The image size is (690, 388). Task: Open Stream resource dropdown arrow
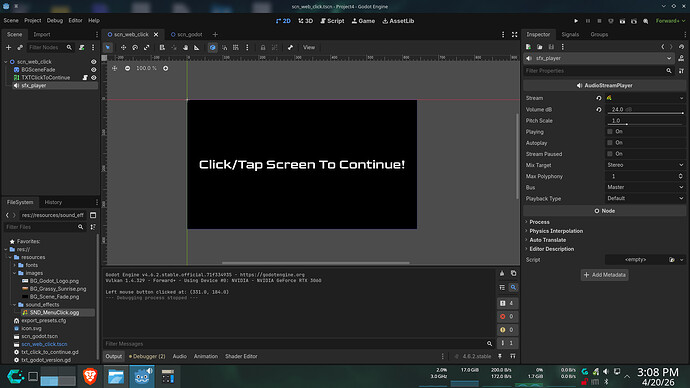coord(681,98)
